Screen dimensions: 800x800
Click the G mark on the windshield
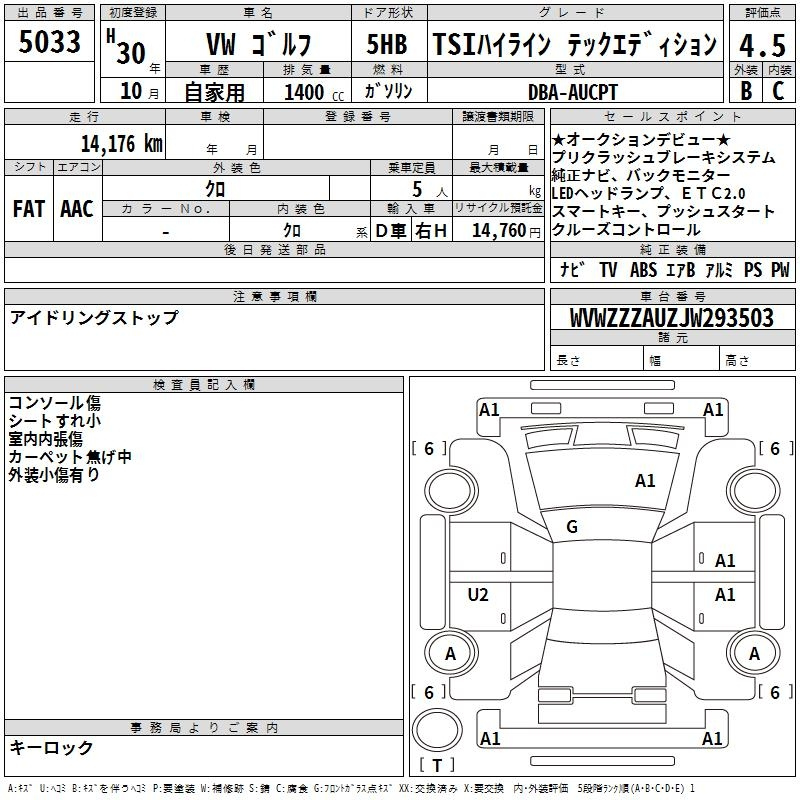point(572,527)
